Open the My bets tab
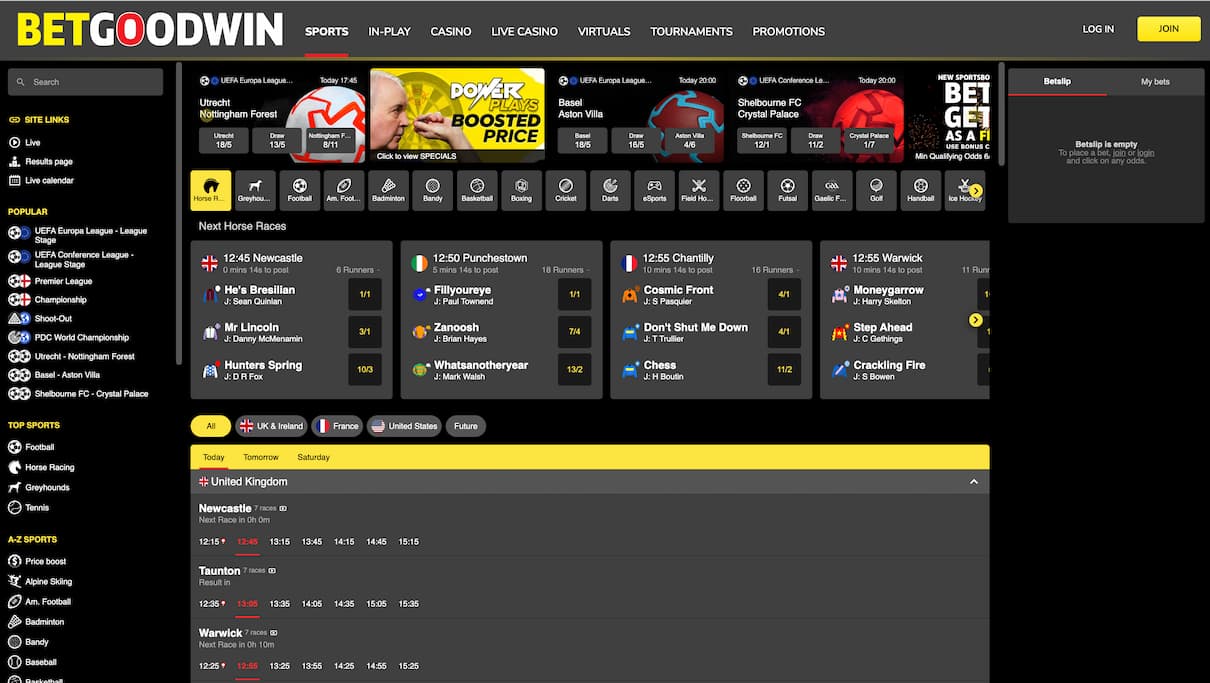 click(1155, 81)
